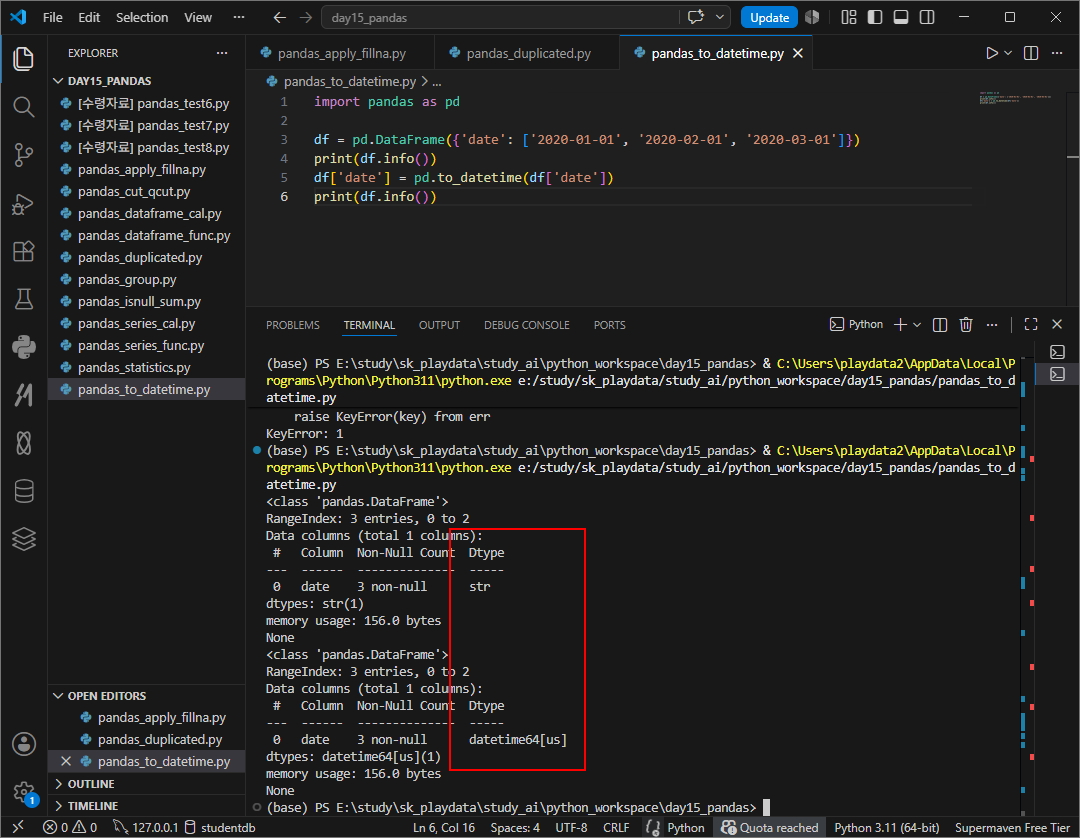Close pandas_to_datetime.py in Open Editors list
1080x838 pixels.
tap(66, 761)
